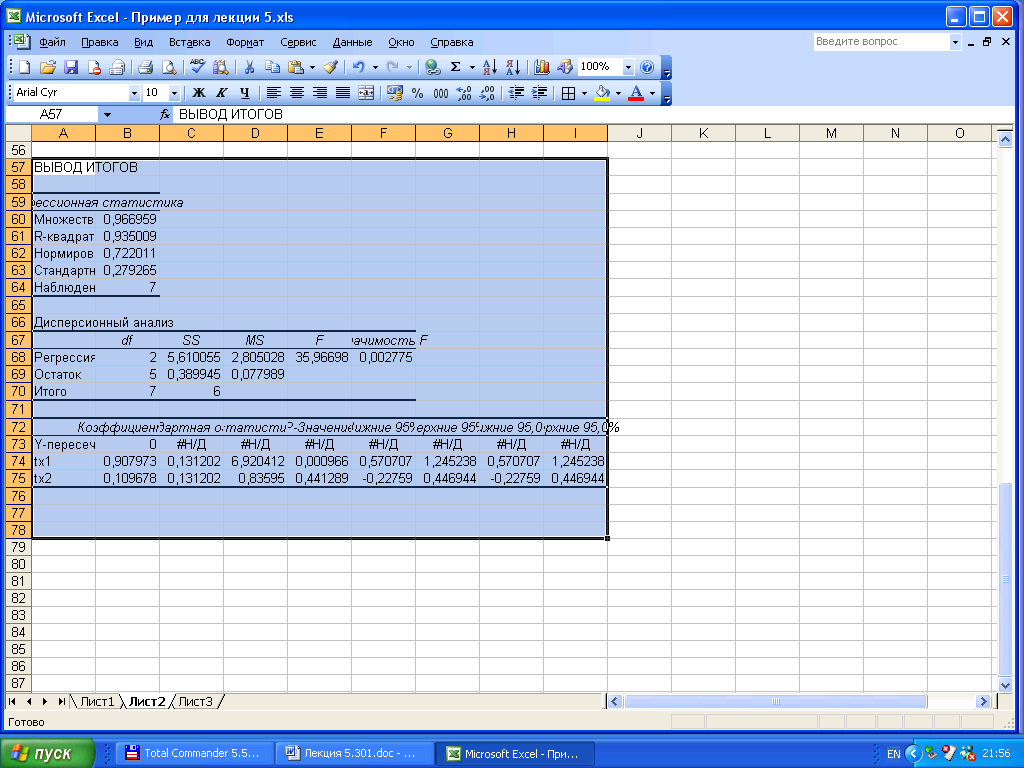This screenshot has height=768, width=1024.
Task: Open the Формат menu
Action: pos(245,42)
